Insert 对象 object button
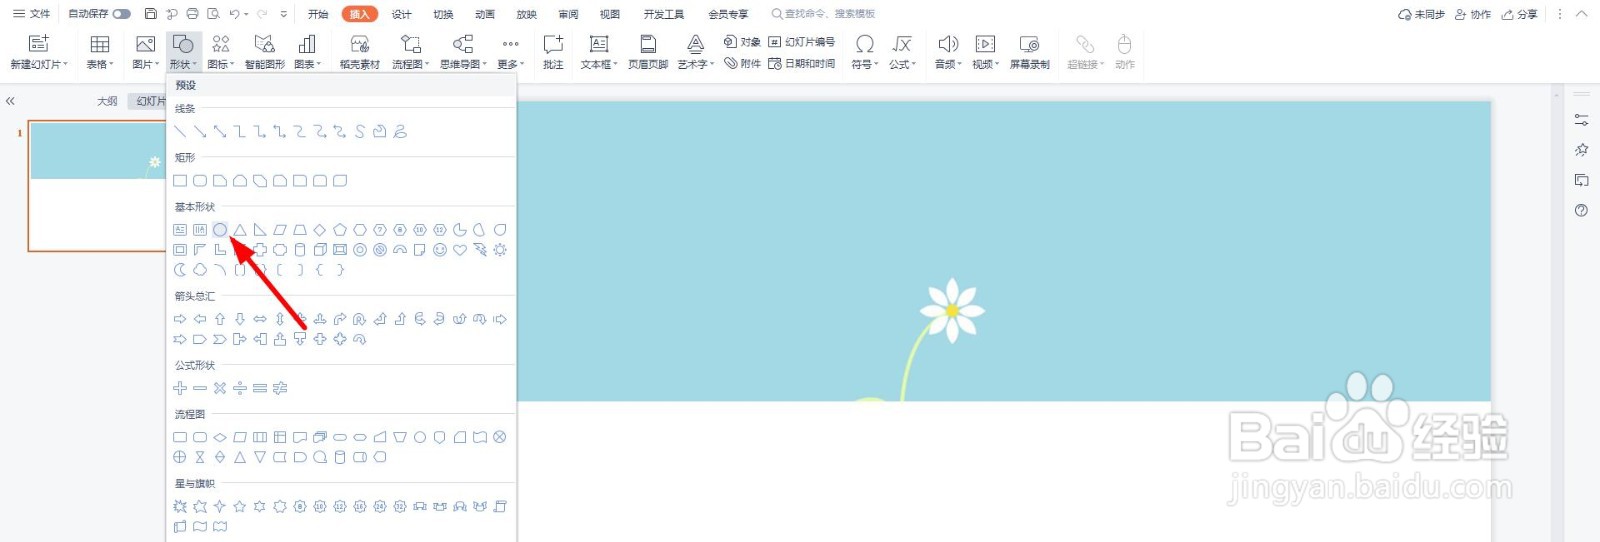This screenshot has width=1600, height=542. 742,42
